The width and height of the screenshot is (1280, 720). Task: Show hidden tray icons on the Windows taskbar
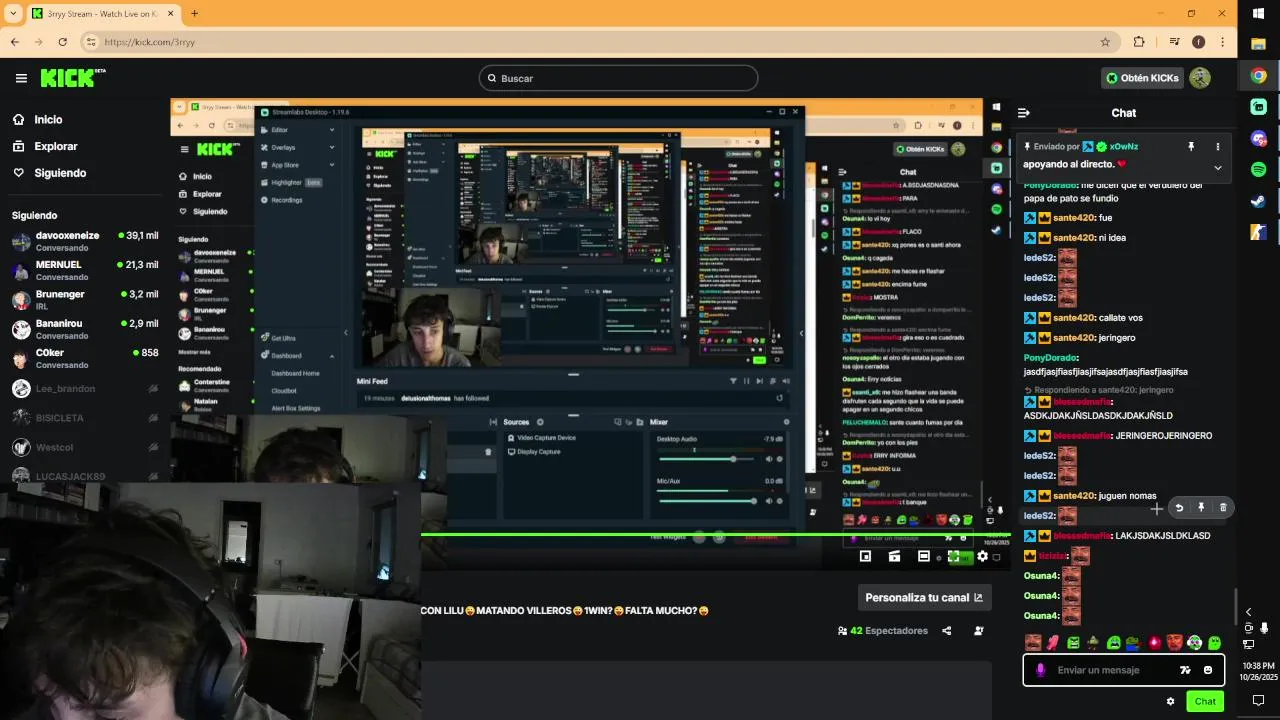(1248, 612)
